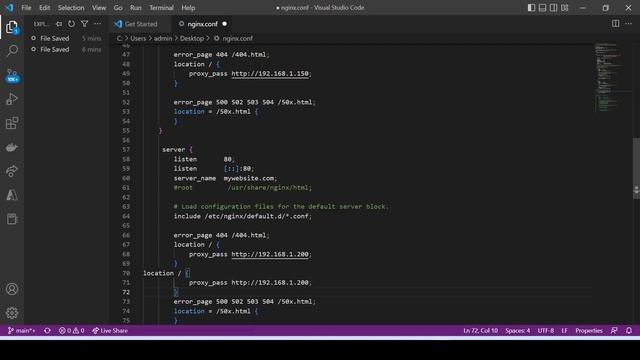Click the filter icon in sidebar header
This screenshot has height=360, width=640.
click(x=84, y=24)
